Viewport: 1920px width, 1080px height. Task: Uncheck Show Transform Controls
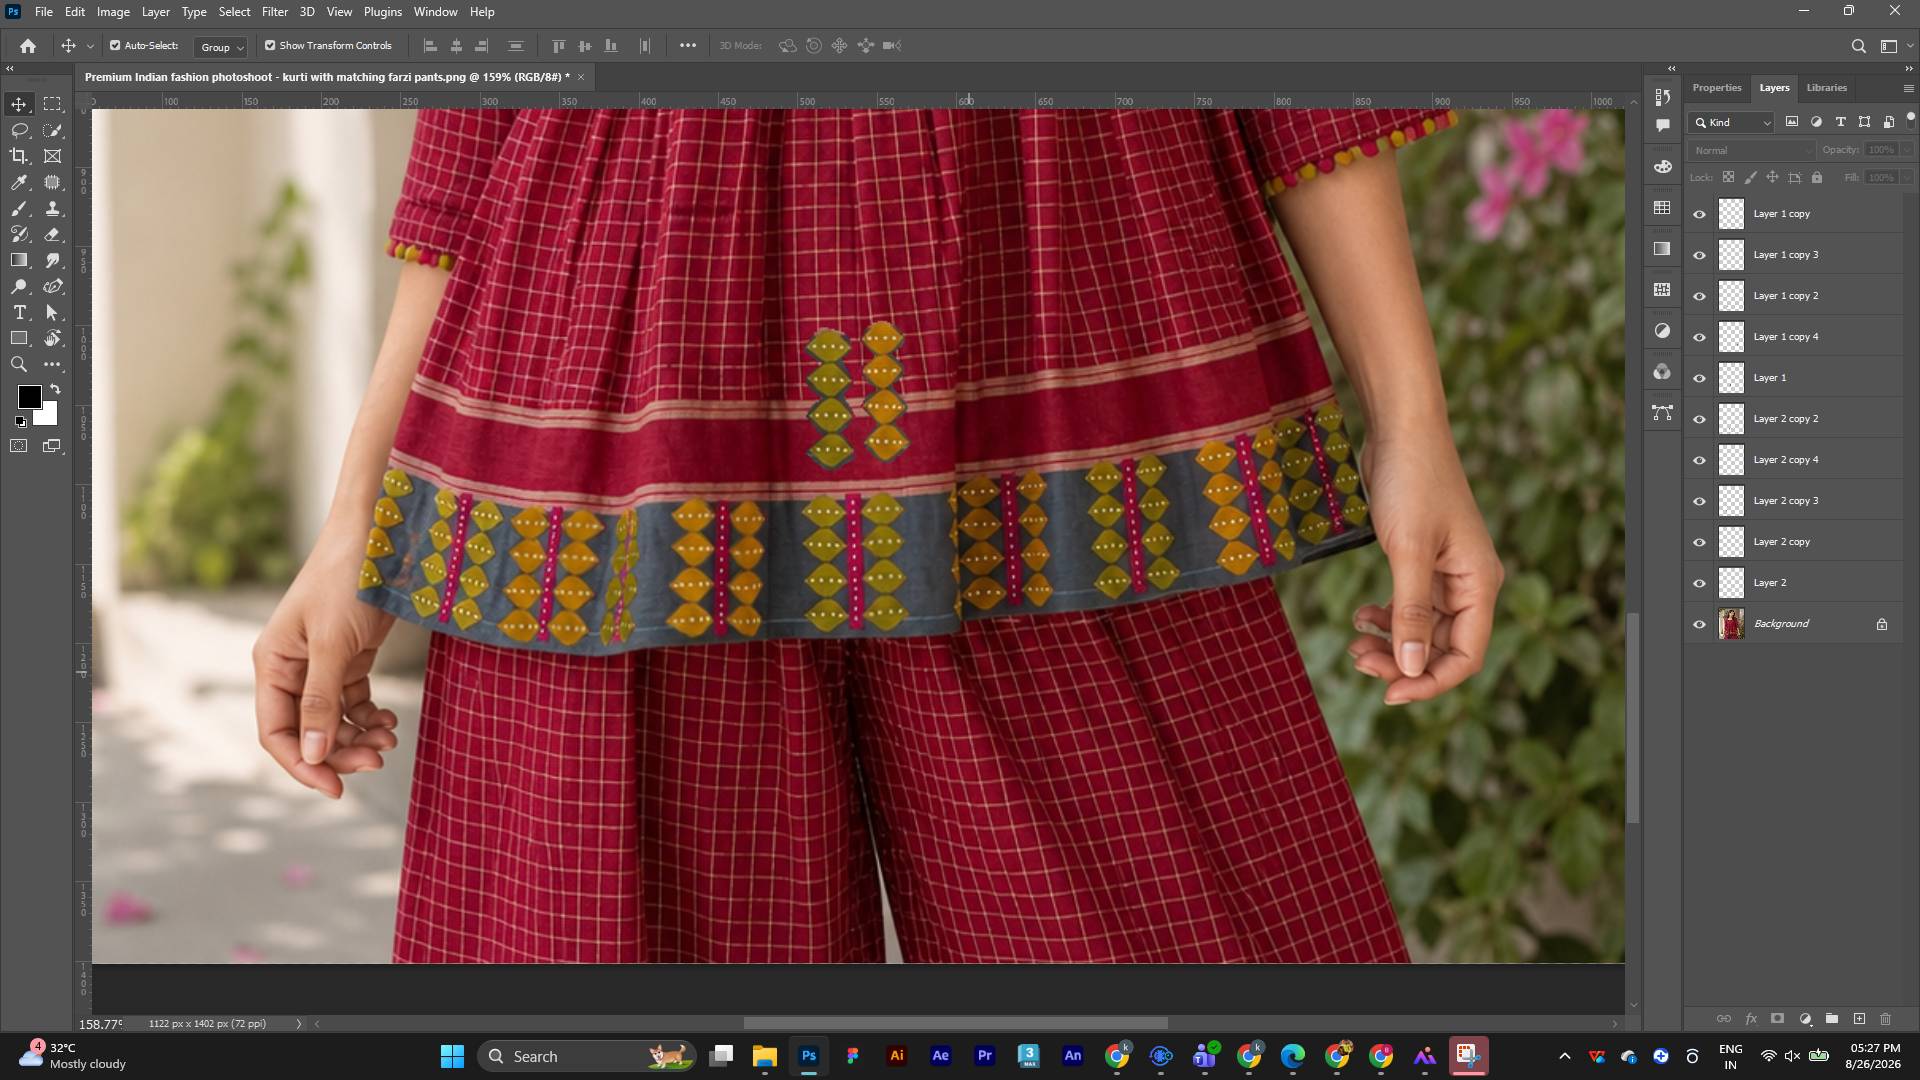270,45
